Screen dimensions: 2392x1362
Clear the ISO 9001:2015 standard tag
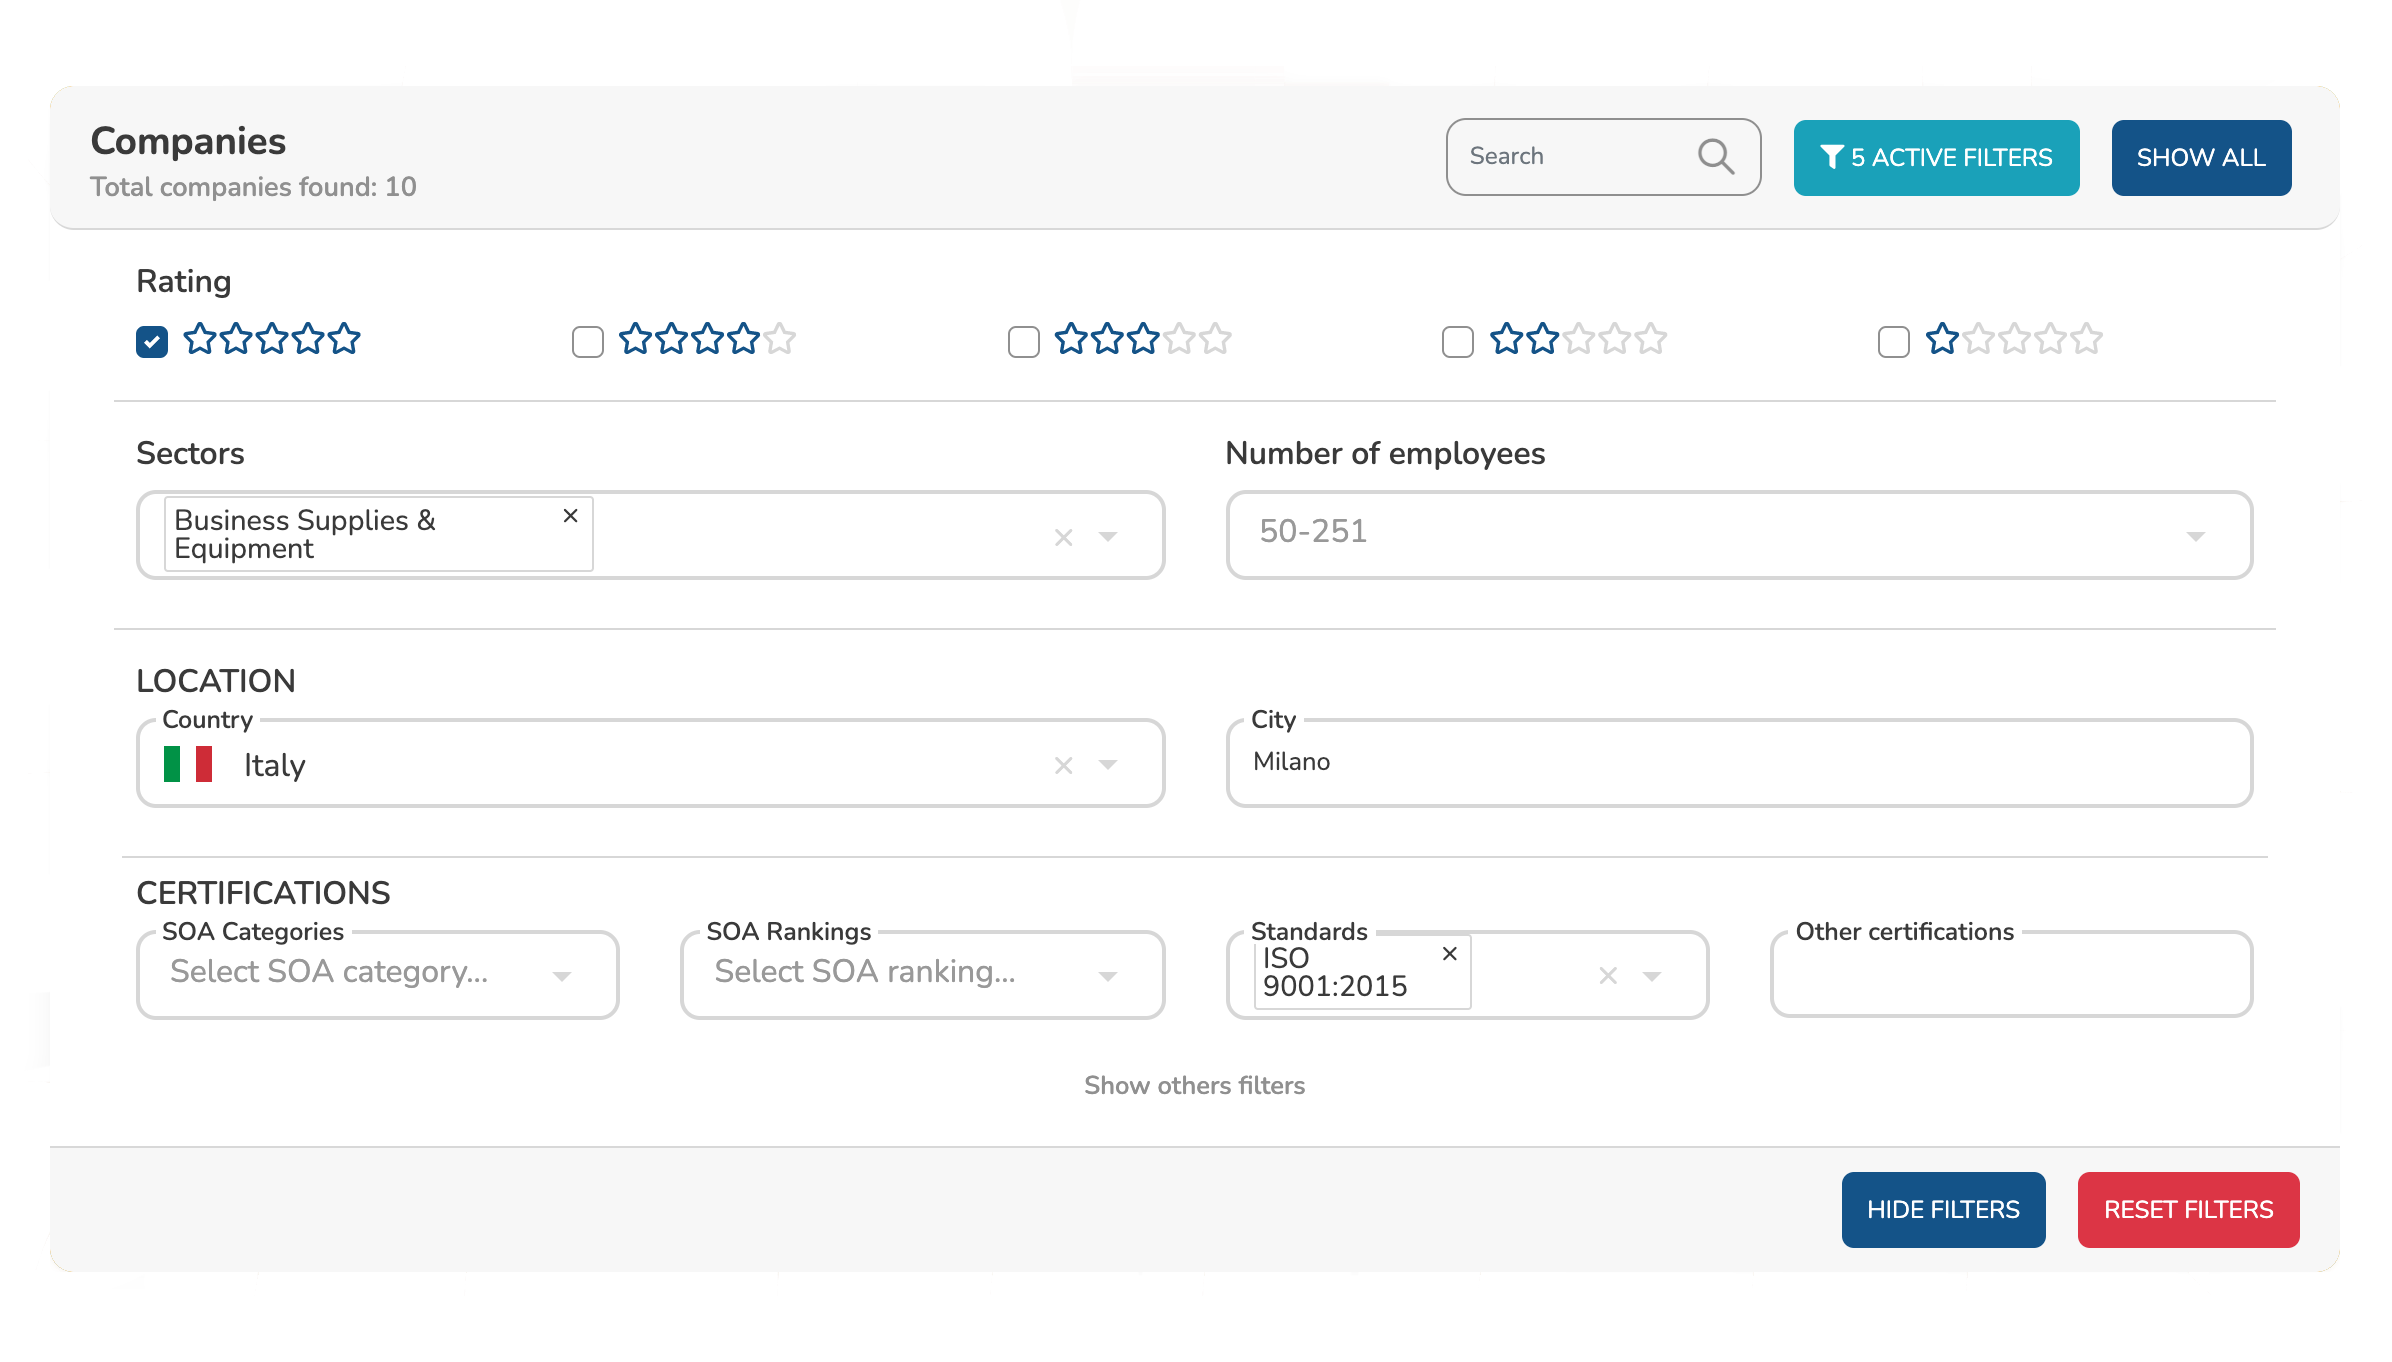[x=1447, y=953]
